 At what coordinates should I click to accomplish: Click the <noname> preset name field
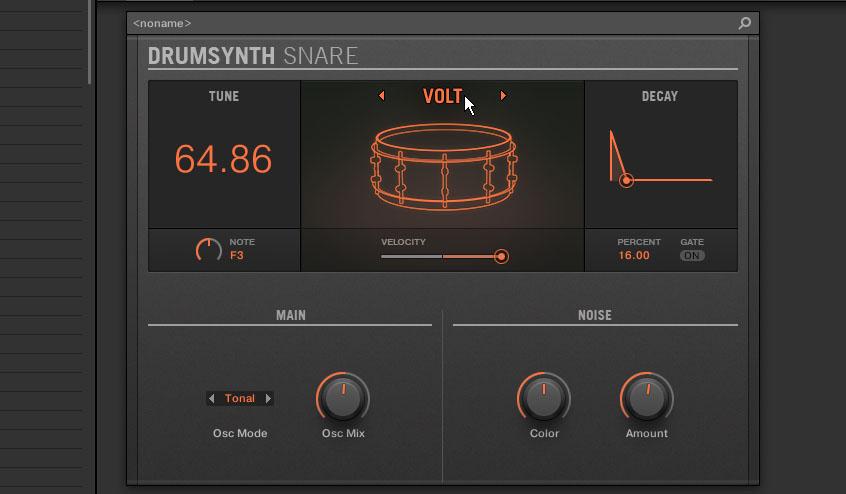coord(162,23)
